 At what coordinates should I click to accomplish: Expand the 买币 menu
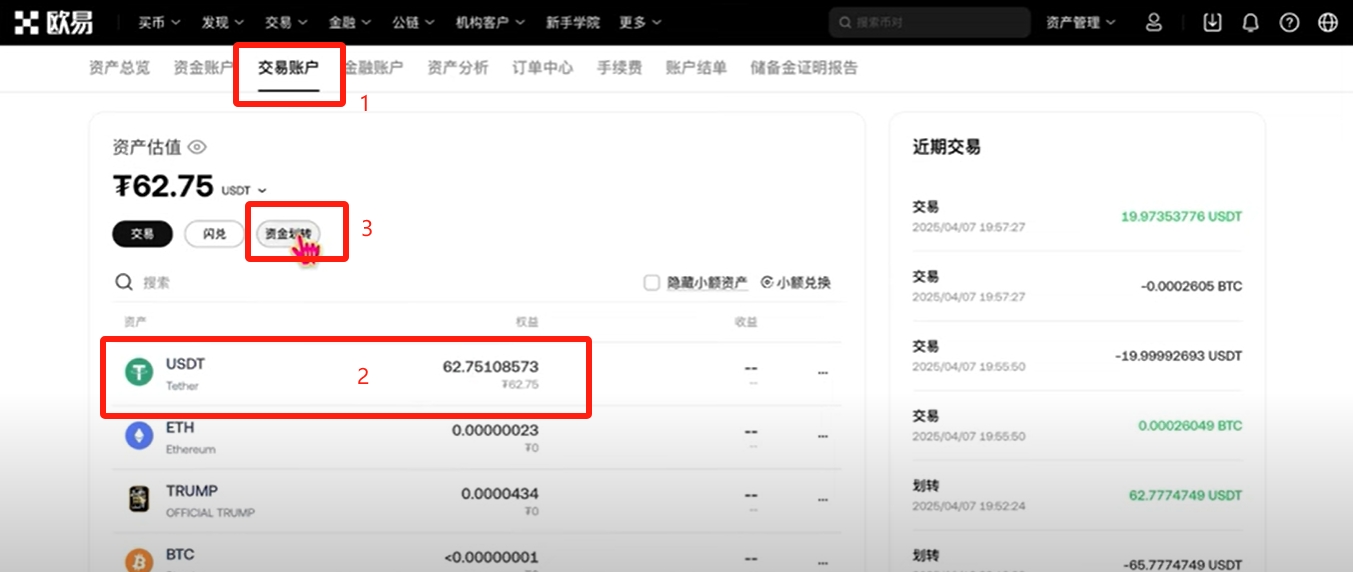160,22
